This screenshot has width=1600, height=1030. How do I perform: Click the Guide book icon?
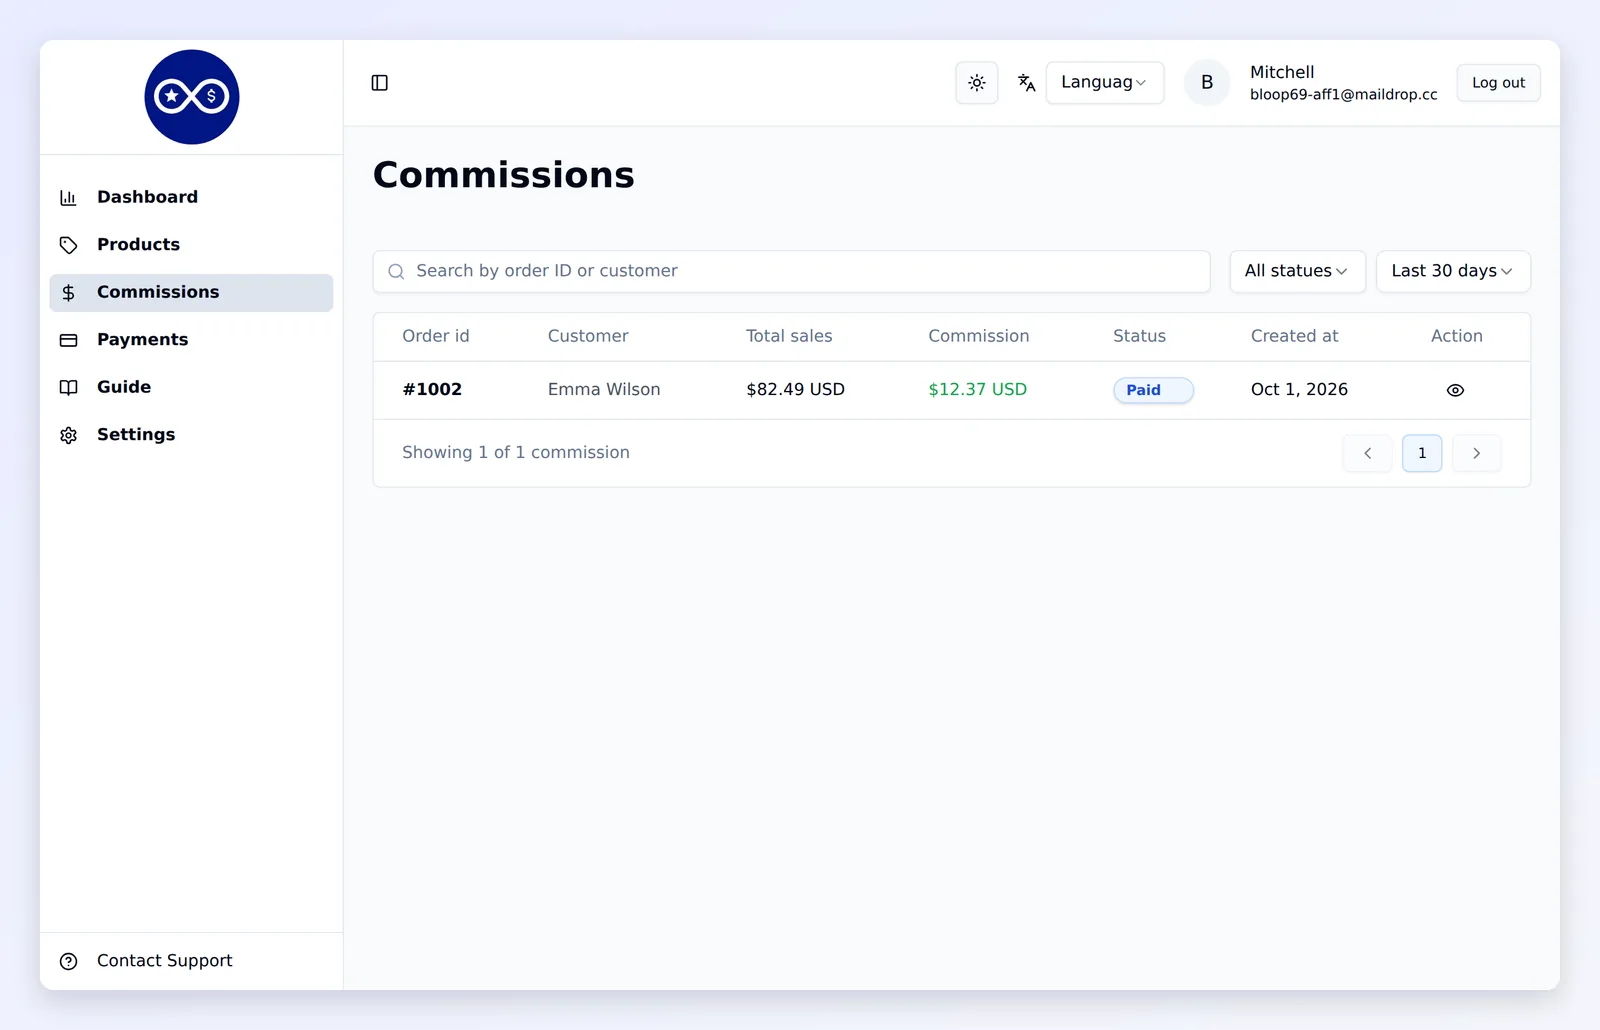pyautogui.click(x=69, y=388)
